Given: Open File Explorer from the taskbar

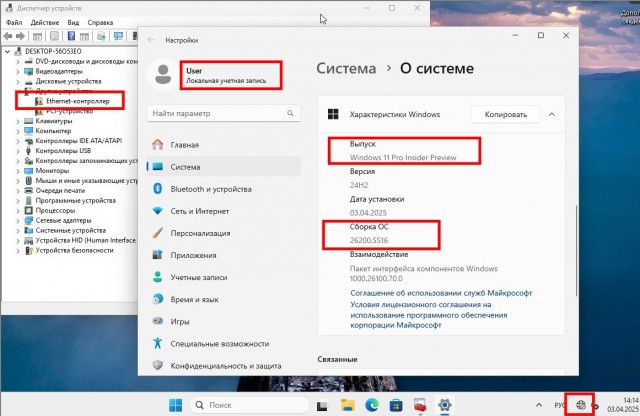Looking at the screenshot, I should [x=347, y=405].
